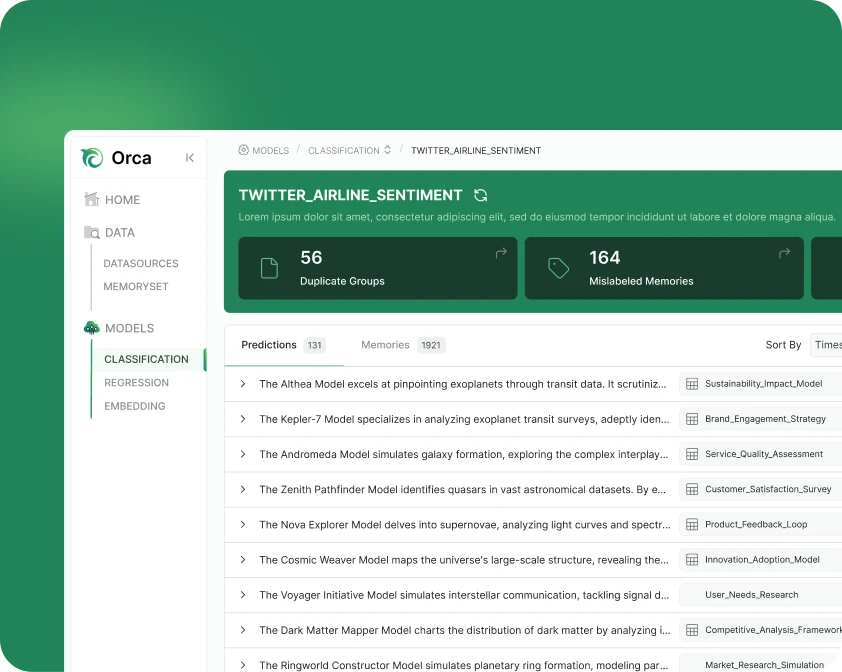Select Embedding in the sidebar
842x672 pixels.
tap(135, 406)
